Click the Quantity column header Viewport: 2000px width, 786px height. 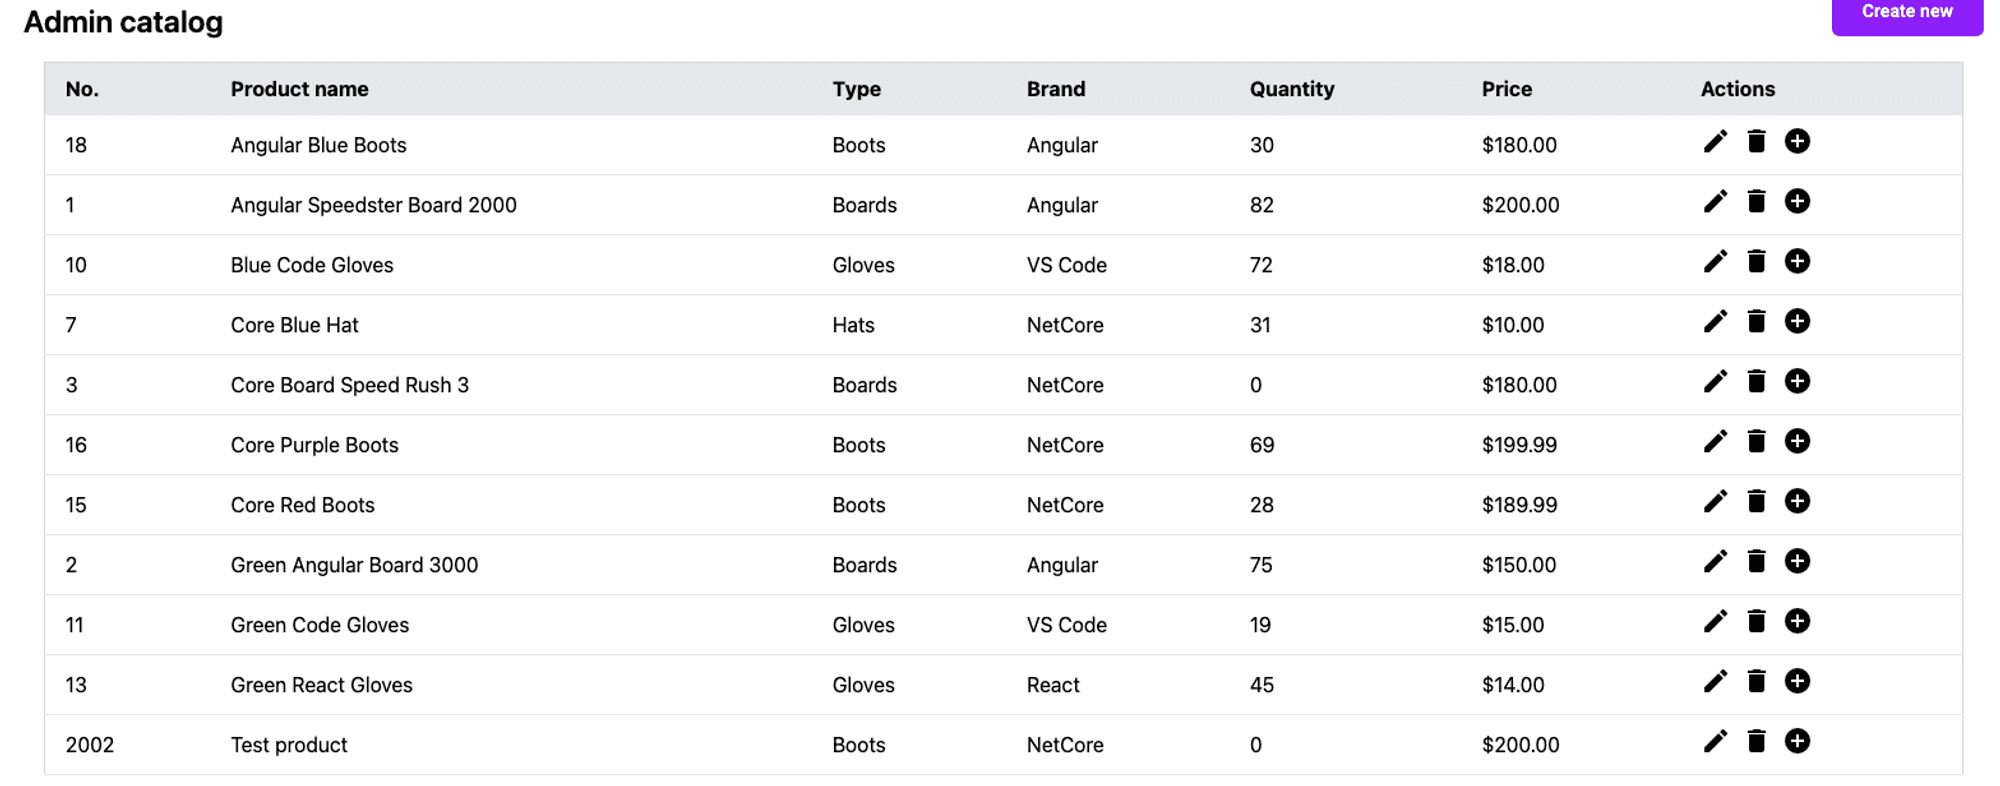pos(1291,89)
